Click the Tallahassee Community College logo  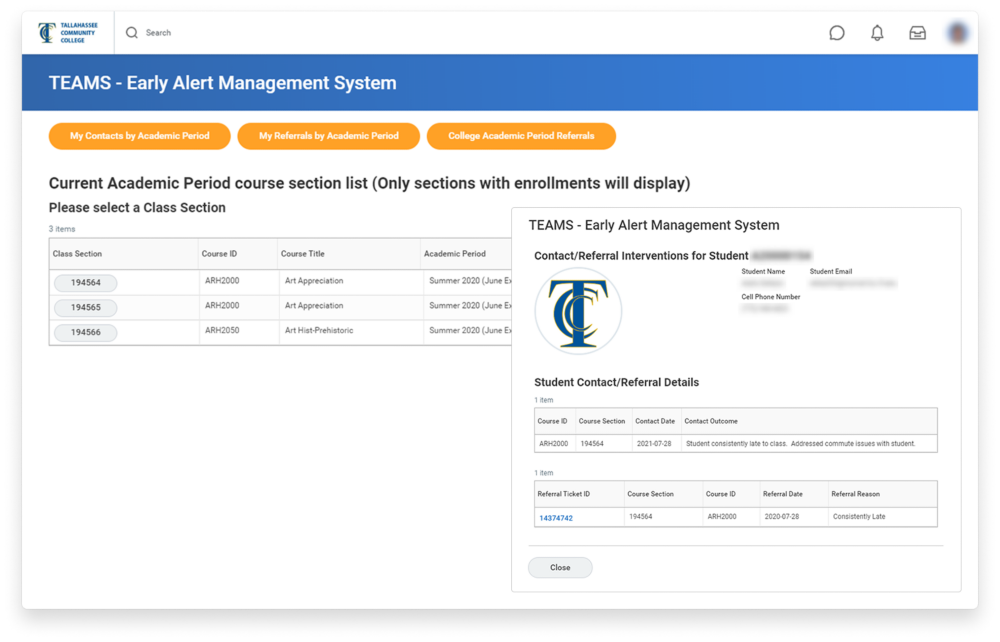(66, 31)
